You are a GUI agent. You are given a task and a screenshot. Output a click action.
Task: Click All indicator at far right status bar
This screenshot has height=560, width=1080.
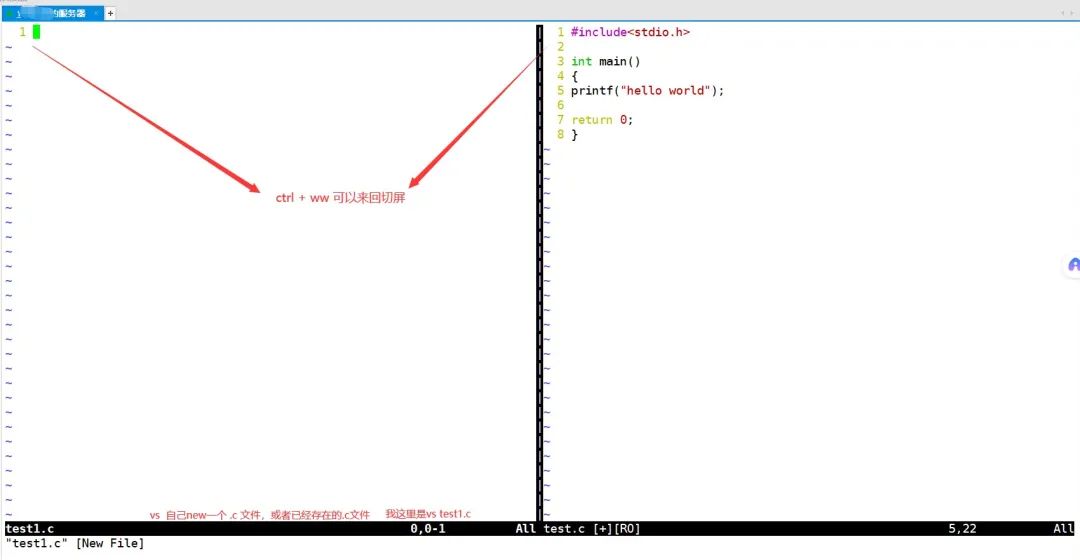click(1063, 528)
